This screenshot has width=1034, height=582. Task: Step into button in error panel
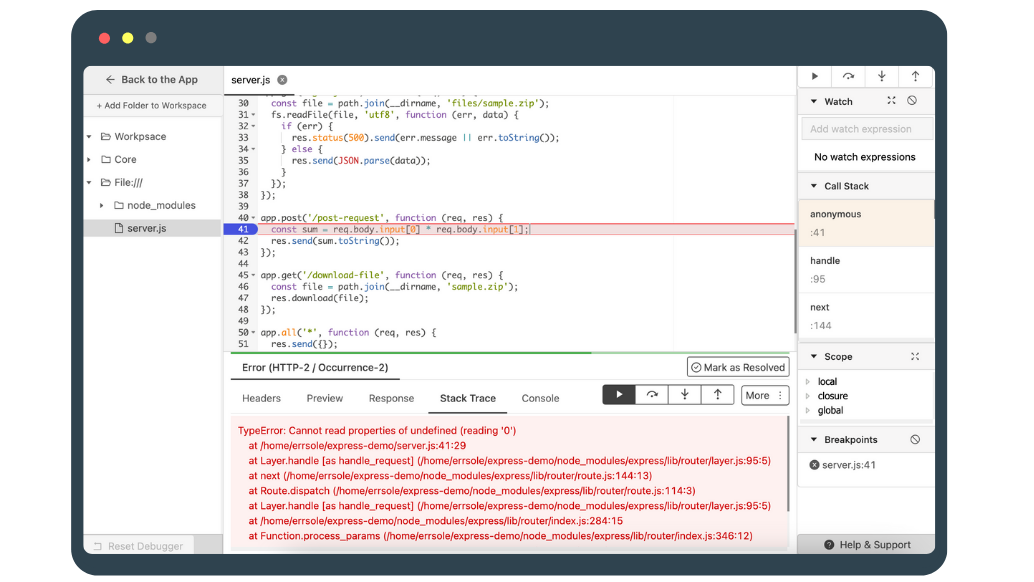pyautogui.click(x=684, y=395)
